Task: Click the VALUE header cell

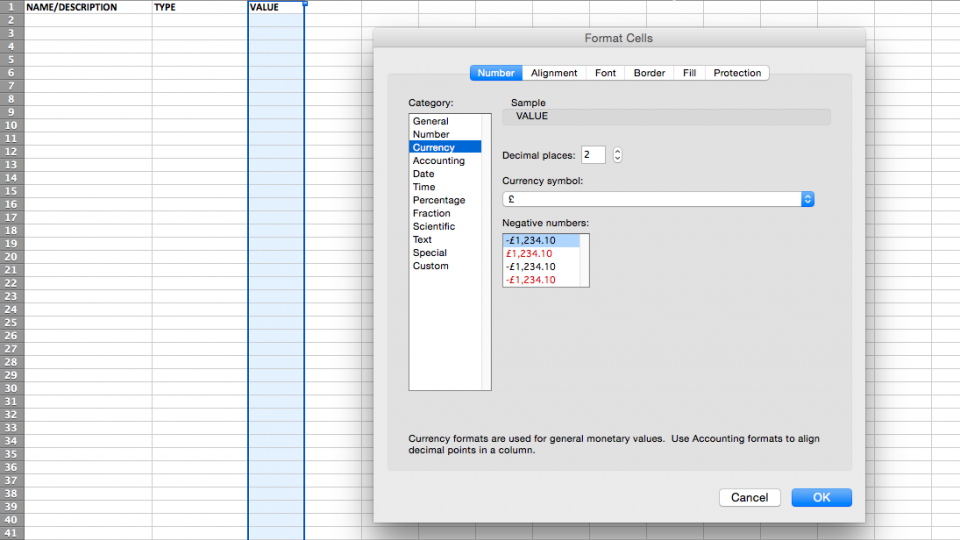Action: click(x=276, y=7)
